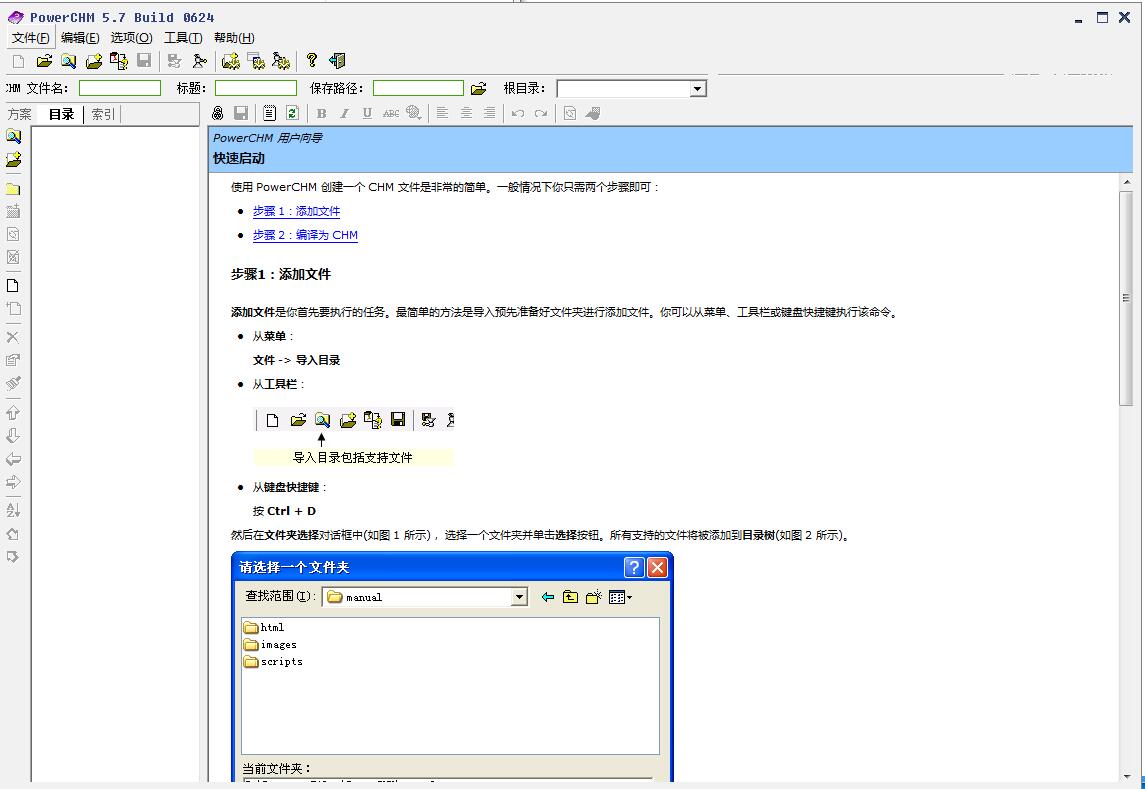This screenshot has height=789, width=1145.
Task: Click the green Refresh page icon
Action: [x=293, y=113]
